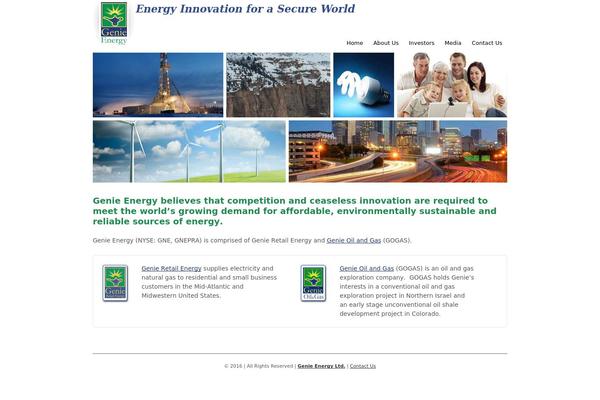This screenshot has width=600, height=400.
Task: Go to the About Us page
Action: coord(386,43)
